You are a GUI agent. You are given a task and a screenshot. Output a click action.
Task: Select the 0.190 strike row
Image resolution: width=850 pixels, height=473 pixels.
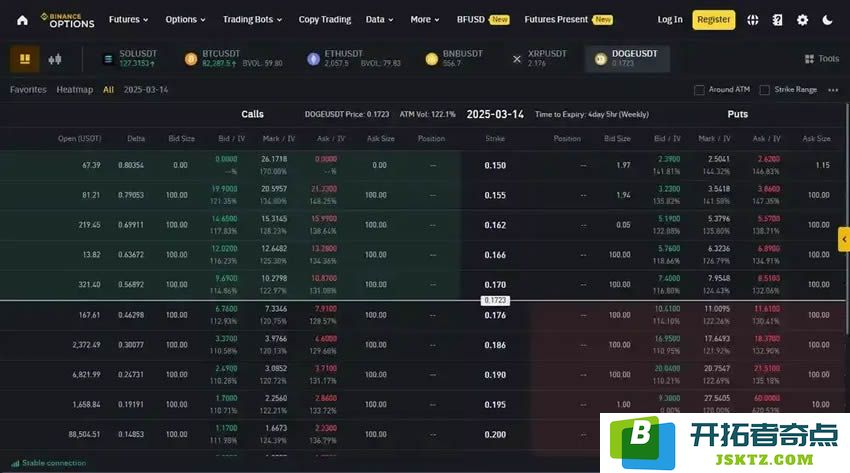423,375
